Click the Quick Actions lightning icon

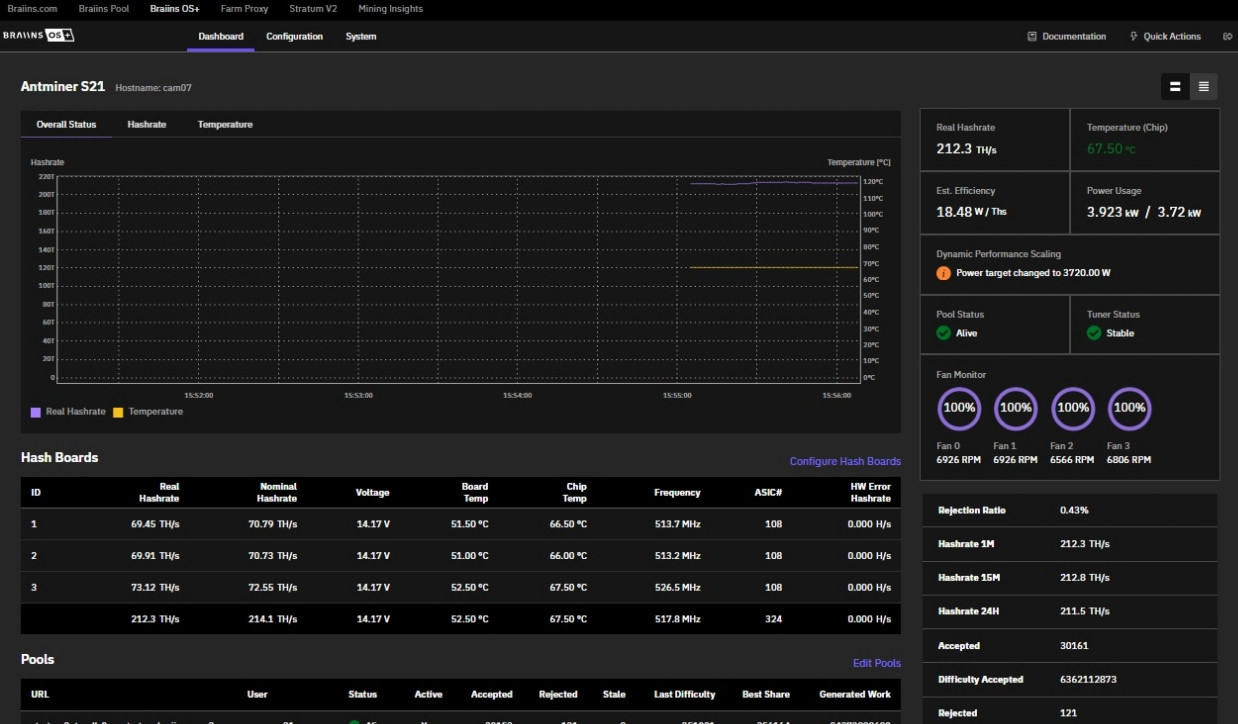click(x=1133, y=36)
